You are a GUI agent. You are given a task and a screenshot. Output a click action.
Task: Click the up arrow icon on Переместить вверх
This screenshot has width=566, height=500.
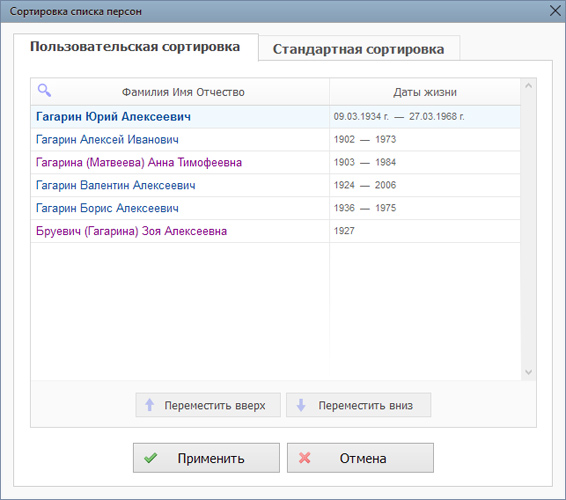[x=149, y=405]
